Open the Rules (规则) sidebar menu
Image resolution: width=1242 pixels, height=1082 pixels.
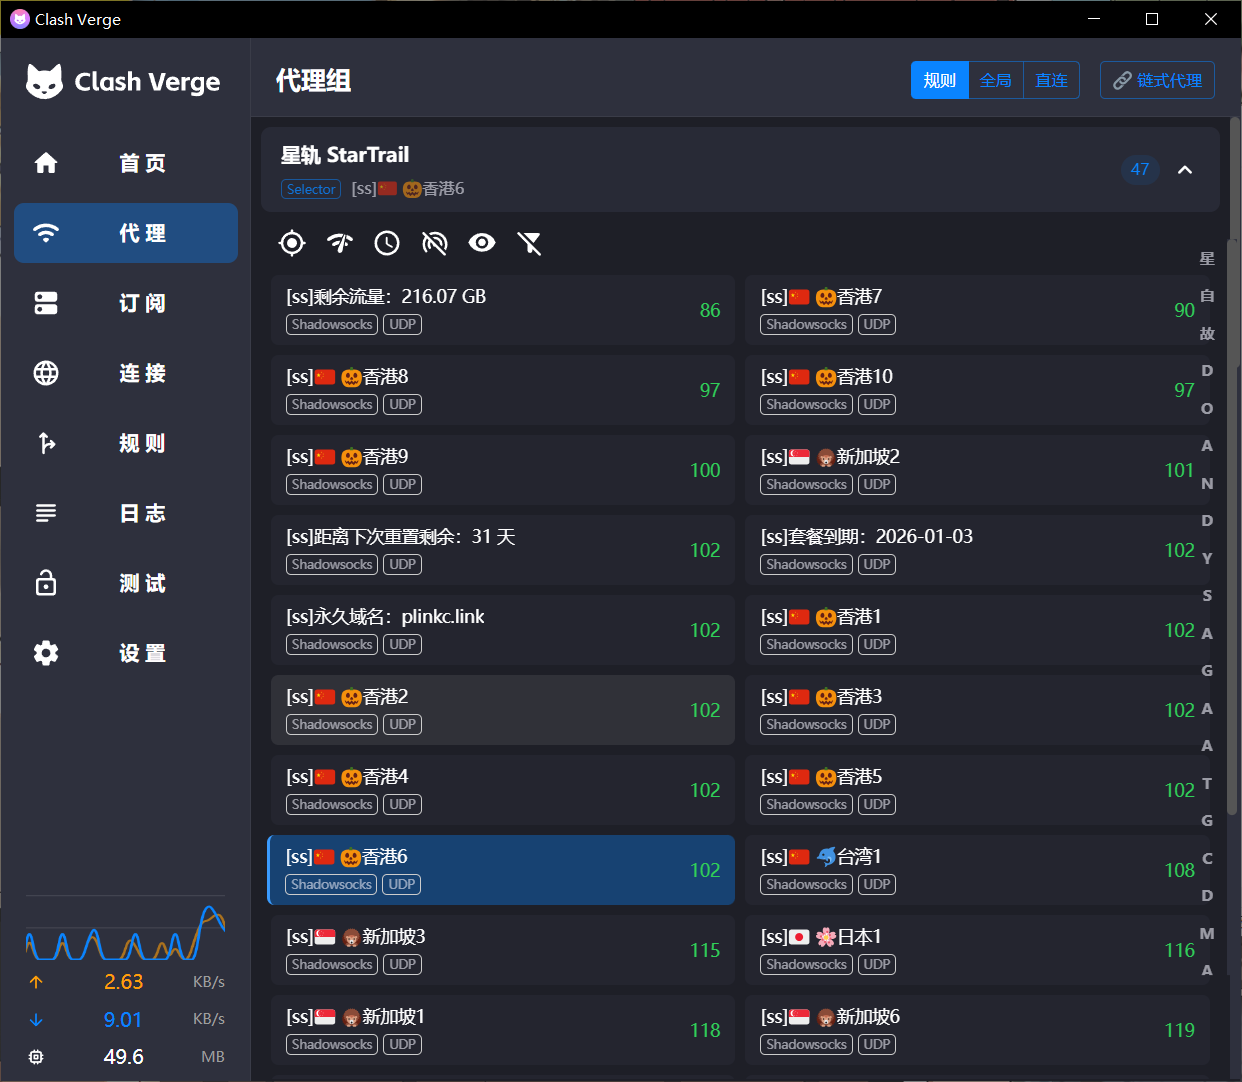[x=126, y=443]
